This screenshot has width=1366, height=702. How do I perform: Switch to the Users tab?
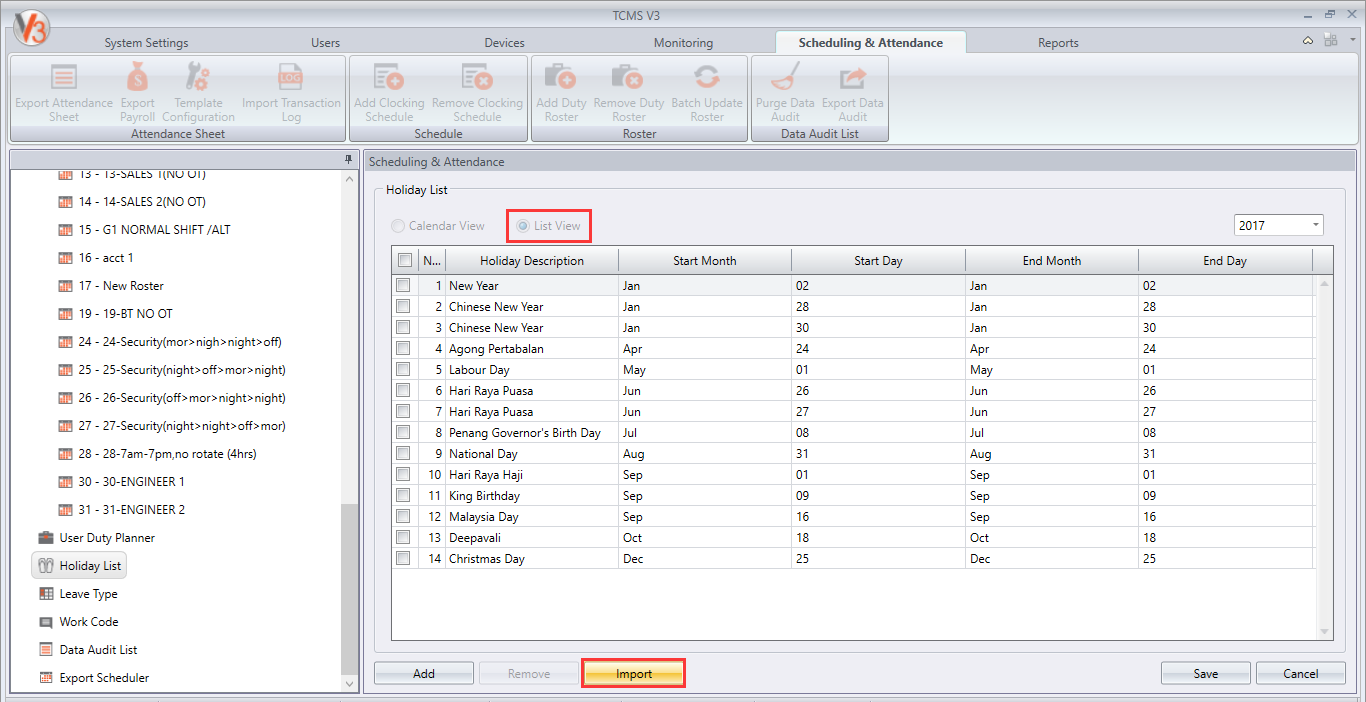coord(325,43)
